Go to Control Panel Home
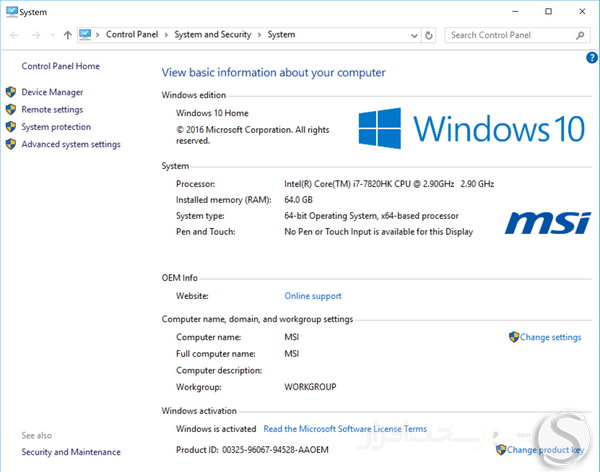This screenshot has height=472, width=600. pyautogui.click(x=60, y=66)
